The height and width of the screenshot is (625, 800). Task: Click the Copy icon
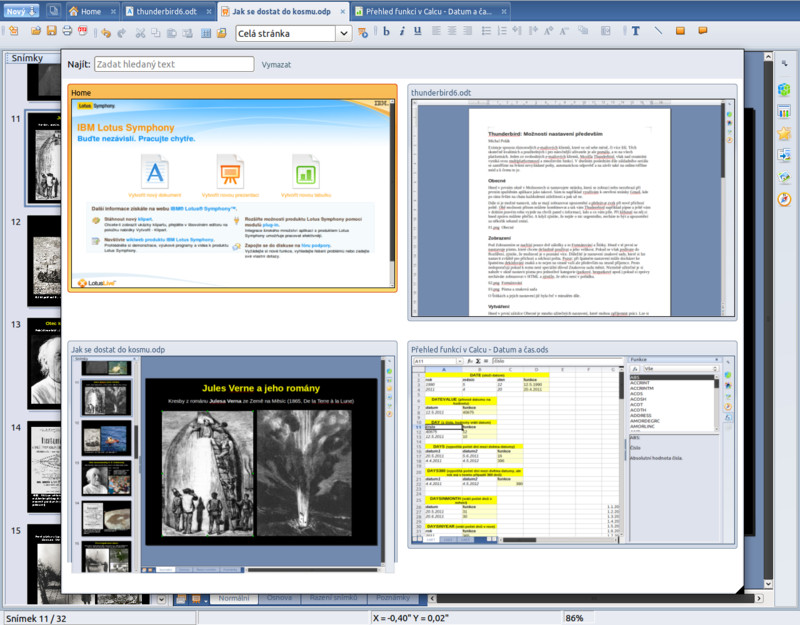156,33
